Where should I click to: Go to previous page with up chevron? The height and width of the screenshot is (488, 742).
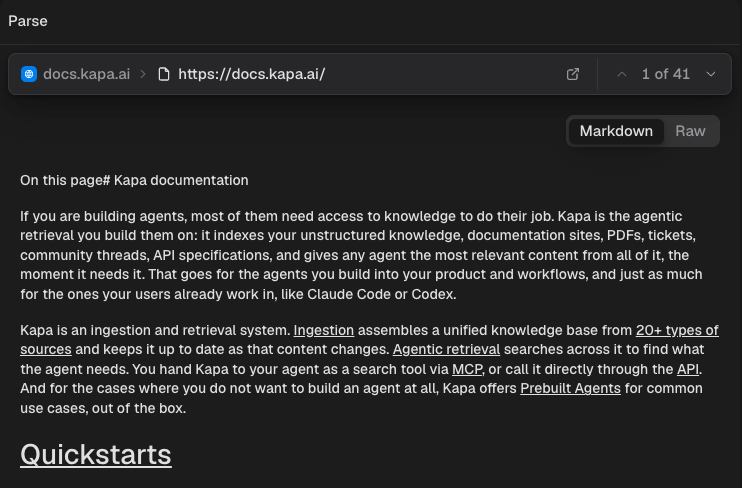[x=622, y=74]
